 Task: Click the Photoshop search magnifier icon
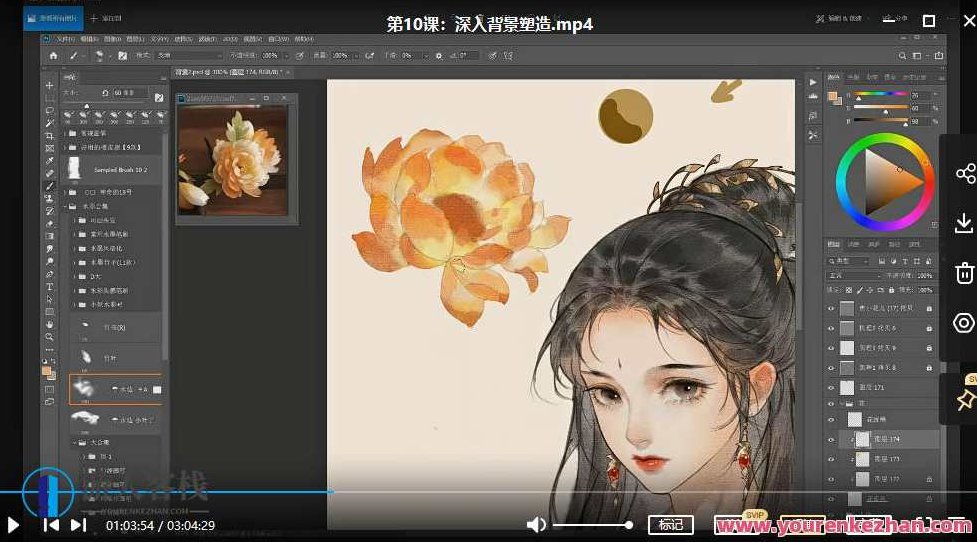coord(902,55)
